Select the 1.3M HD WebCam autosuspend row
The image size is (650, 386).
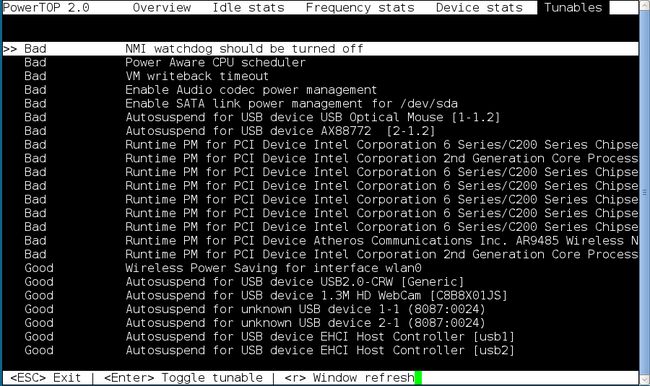(320, 295)
